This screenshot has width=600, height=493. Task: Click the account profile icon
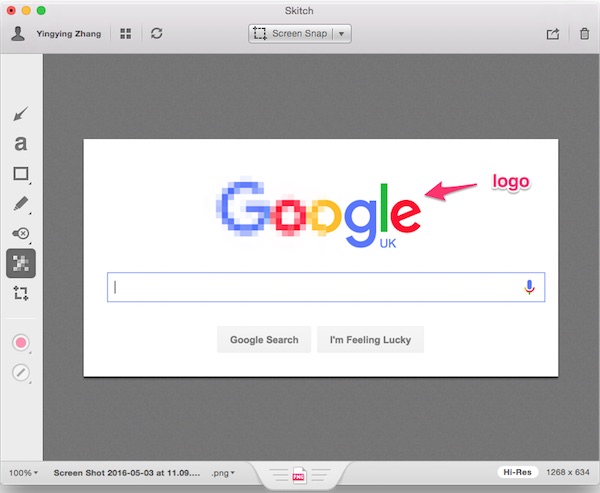(18, 34)
